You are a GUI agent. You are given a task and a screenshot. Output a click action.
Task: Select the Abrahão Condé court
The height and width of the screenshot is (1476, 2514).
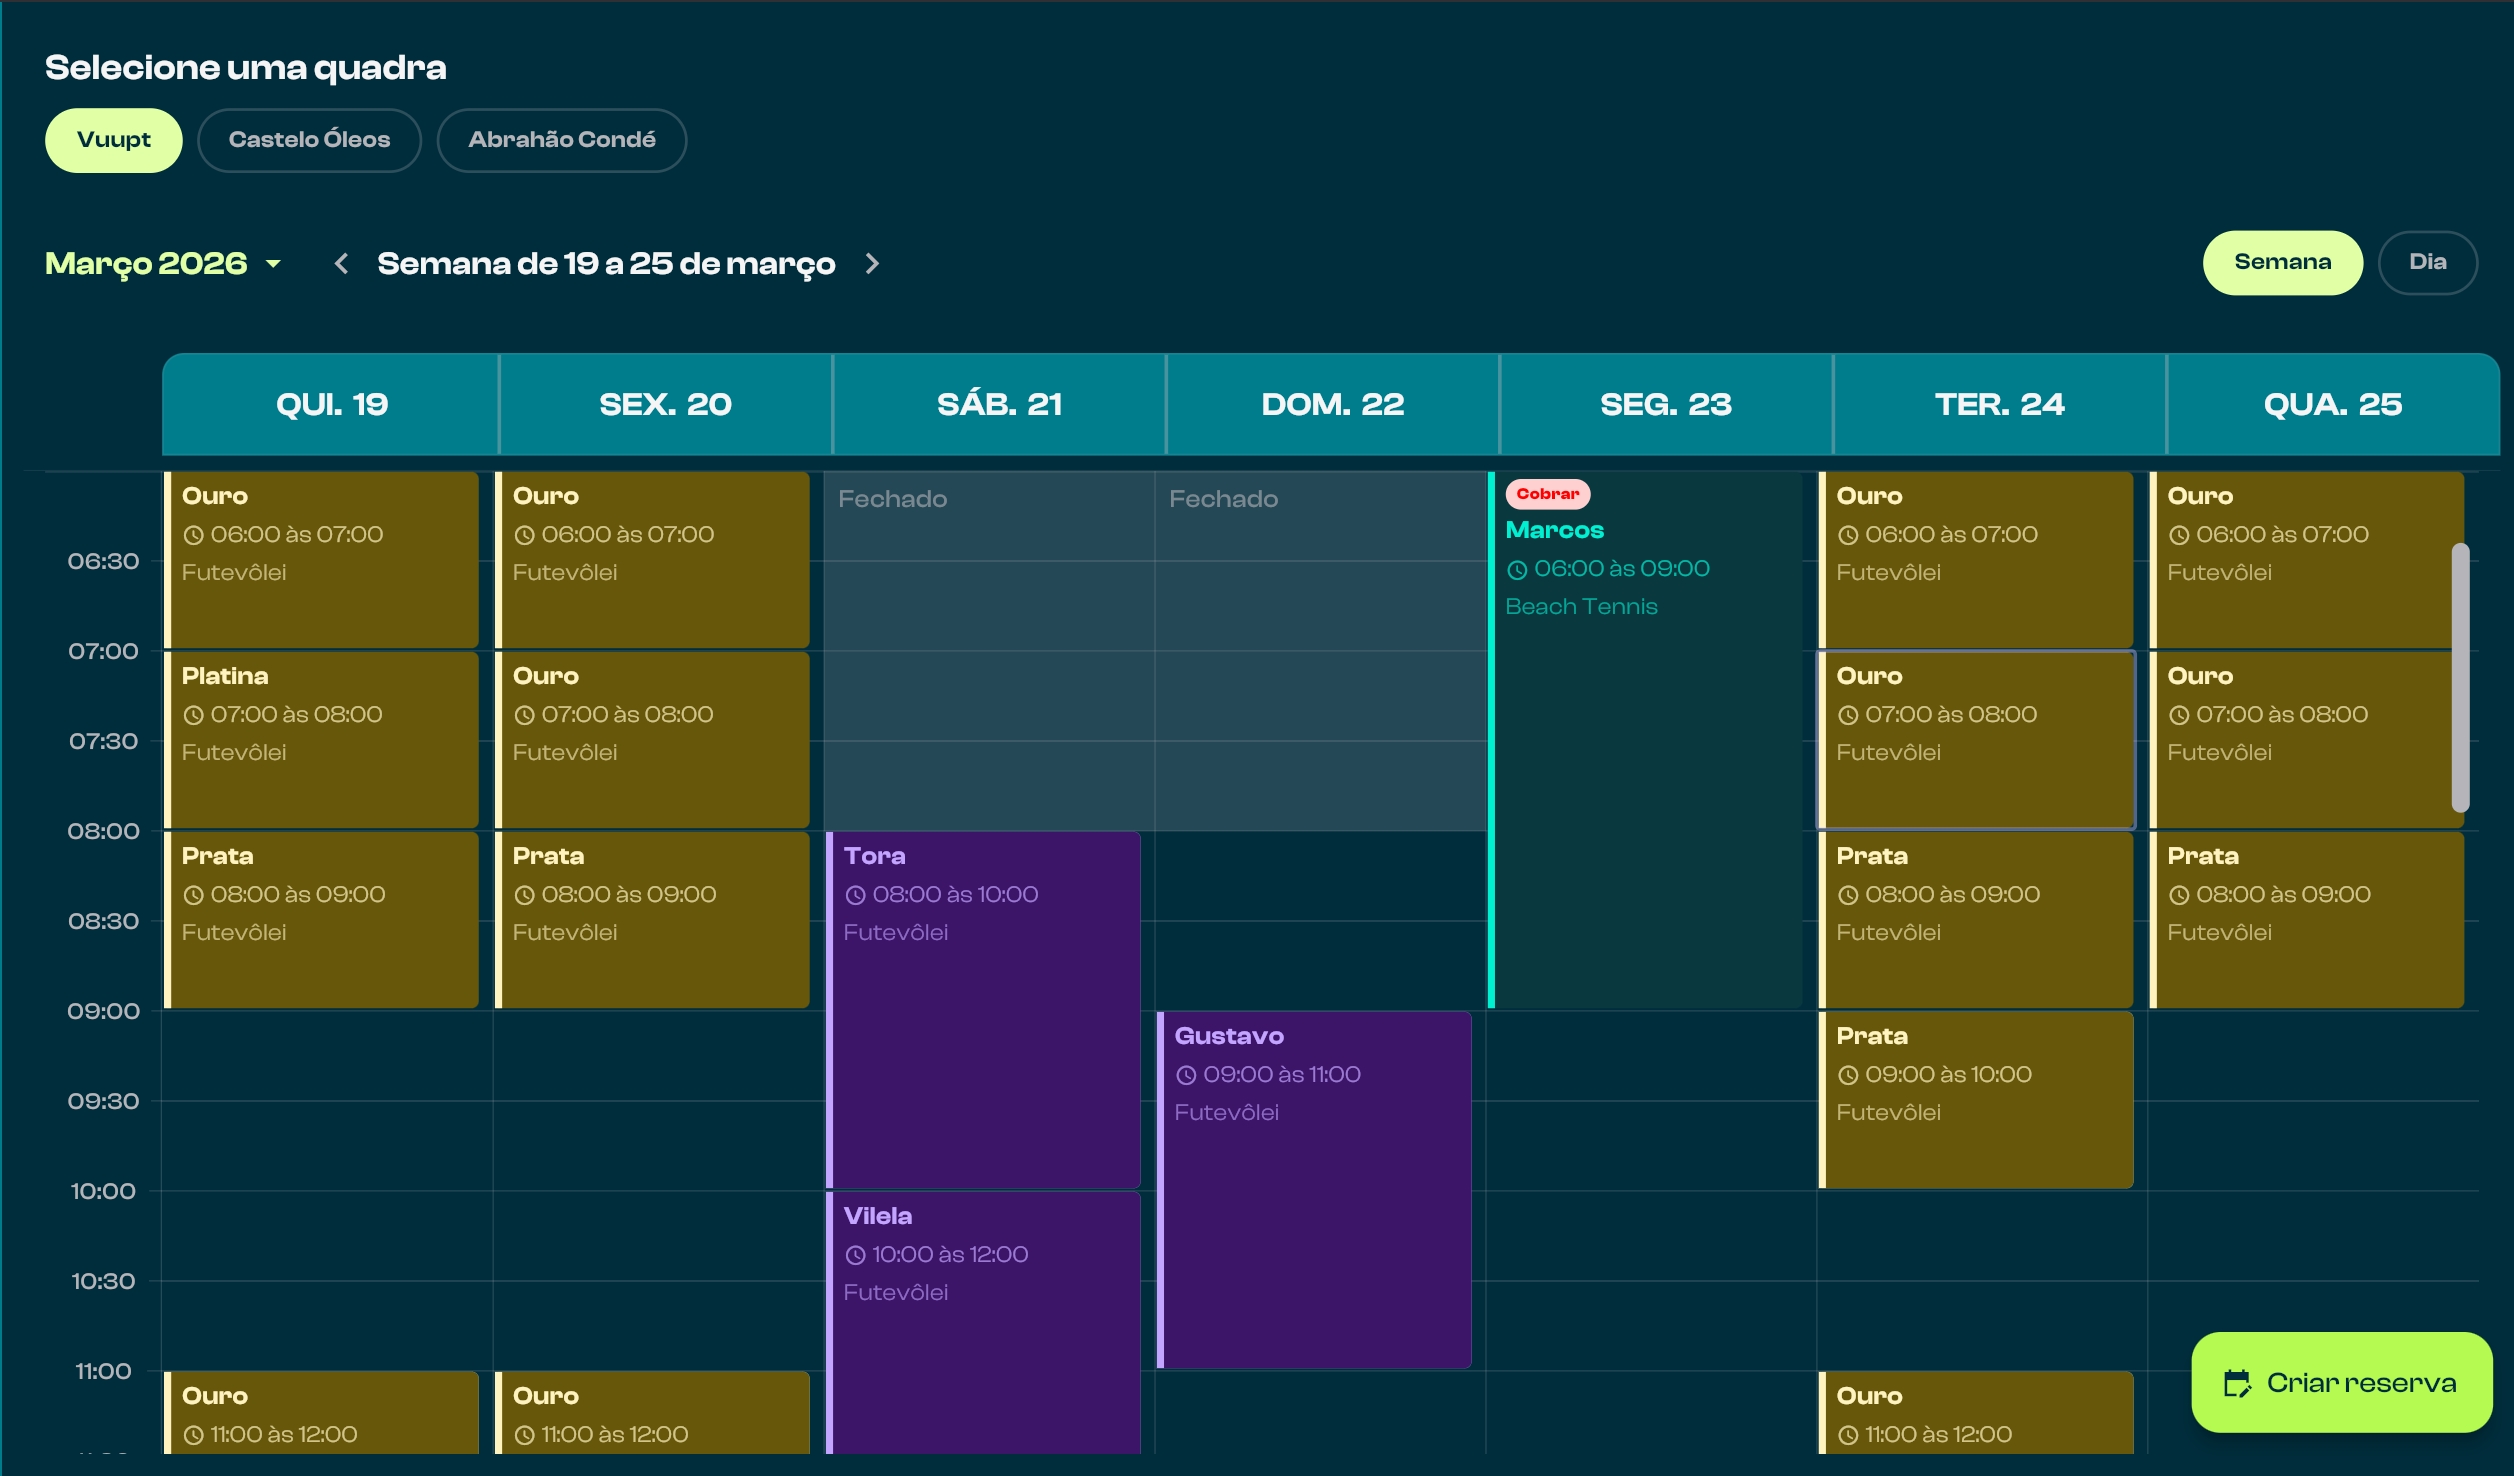coord(562,140)
